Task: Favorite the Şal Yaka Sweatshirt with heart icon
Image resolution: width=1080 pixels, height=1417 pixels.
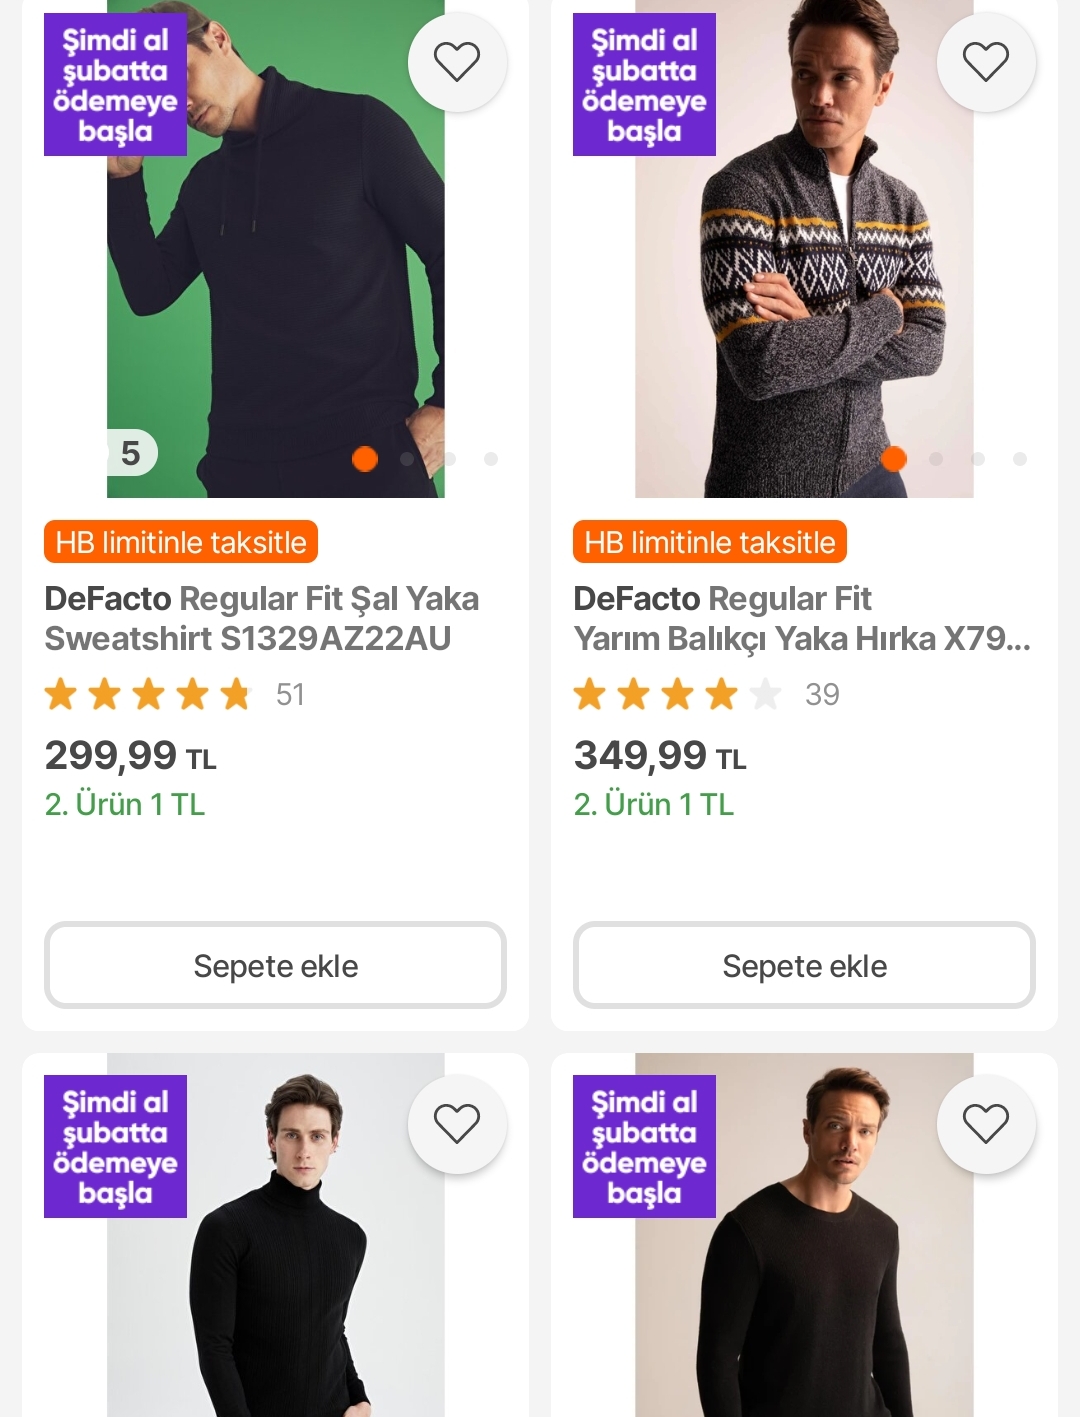Action: pos(457,62)
